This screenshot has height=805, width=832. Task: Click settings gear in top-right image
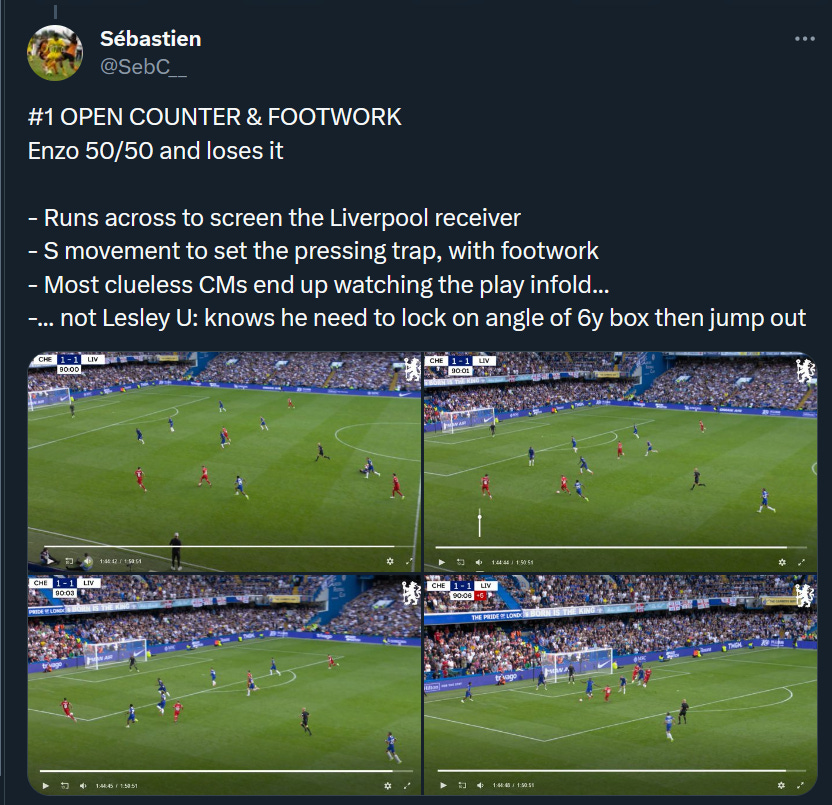coord(782,562)
